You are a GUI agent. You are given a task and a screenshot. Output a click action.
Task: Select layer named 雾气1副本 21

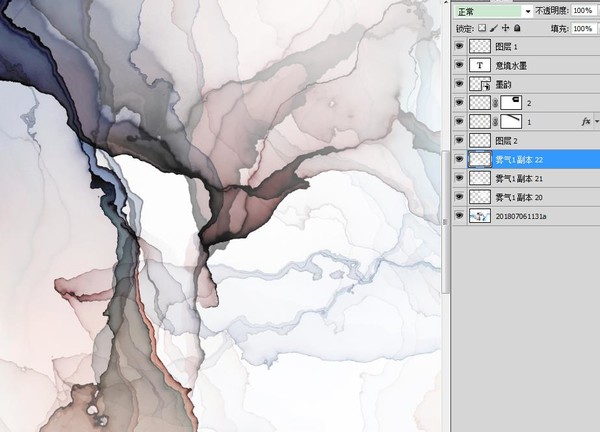click(x=519, y=178)
